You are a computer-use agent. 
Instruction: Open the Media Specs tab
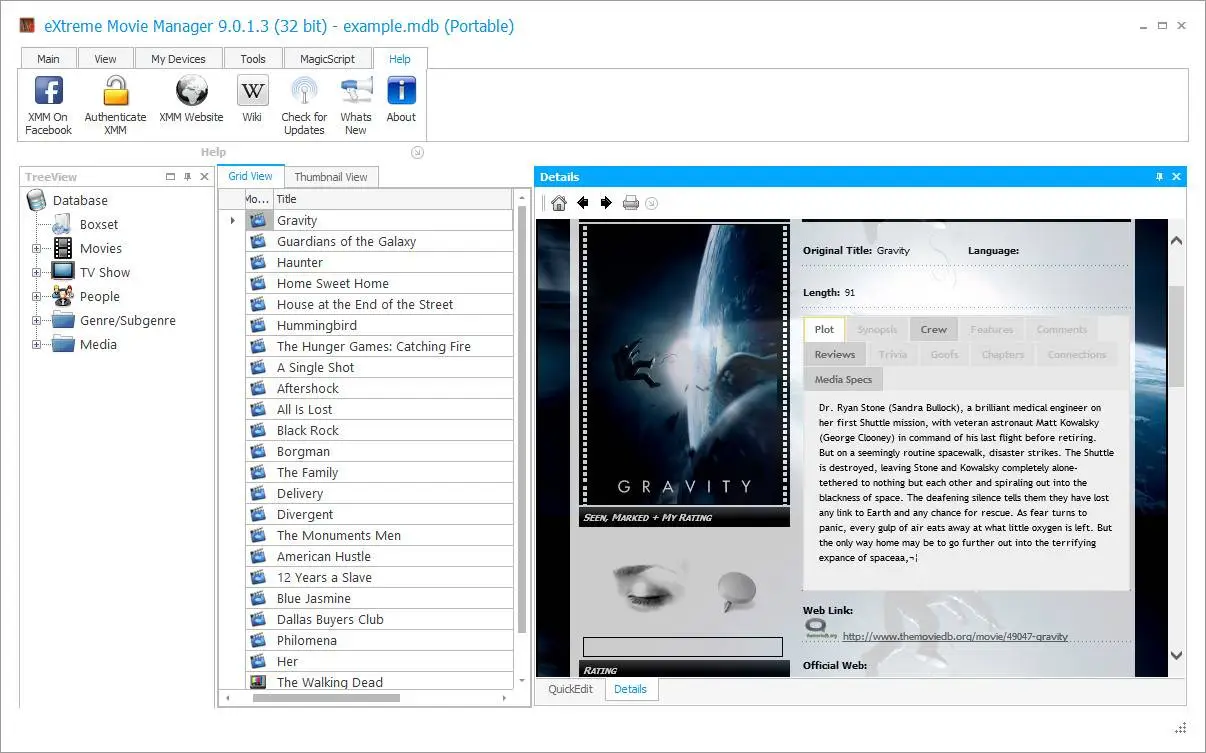coord(843,379)
